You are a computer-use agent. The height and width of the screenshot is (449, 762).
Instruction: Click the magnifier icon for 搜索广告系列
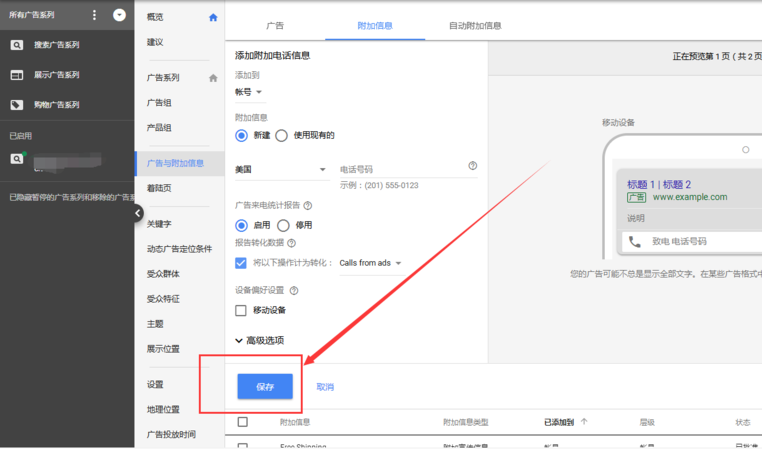coord(17,45)
